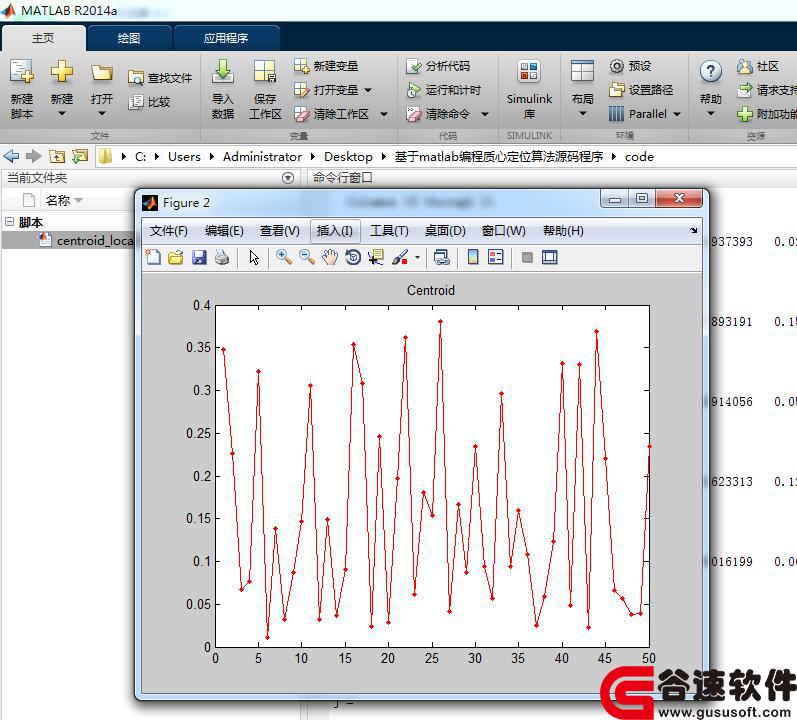Select the Edit Plot arrow tool
Viewport: 797px width, 720px height.
(254, 257)
